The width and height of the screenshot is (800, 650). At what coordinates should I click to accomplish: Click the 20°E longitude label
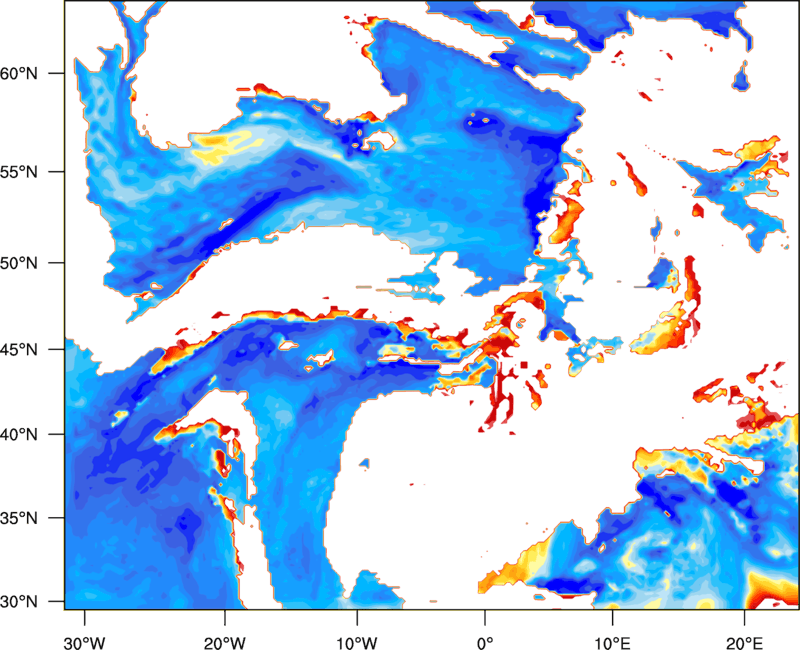click(x=744, y=643)
